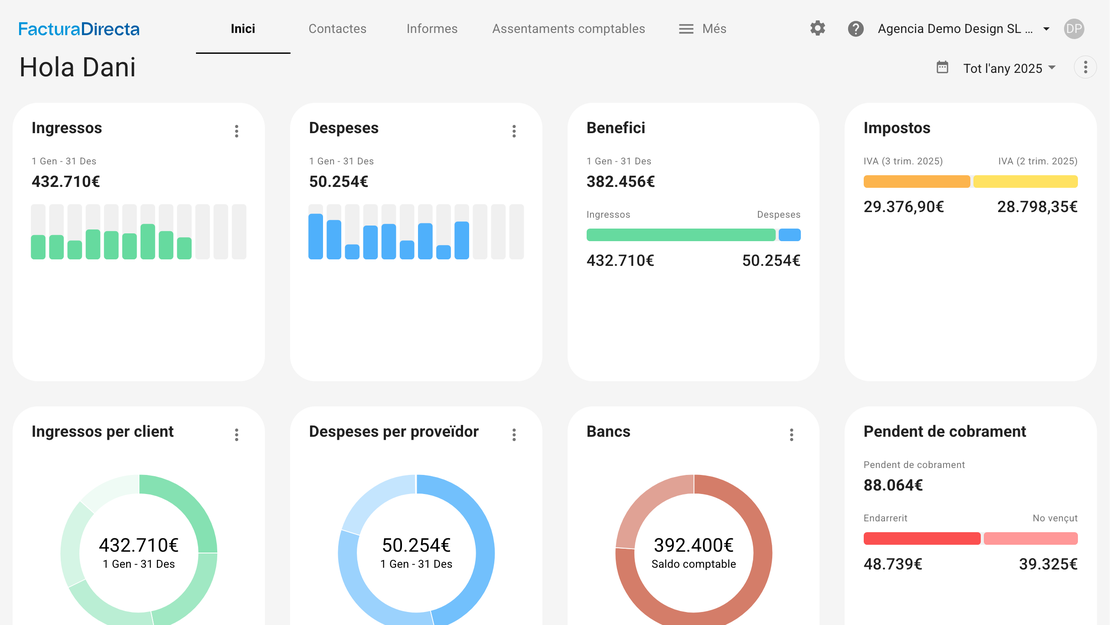Open the Assentaments comptables tab

[x=568, y=29]
